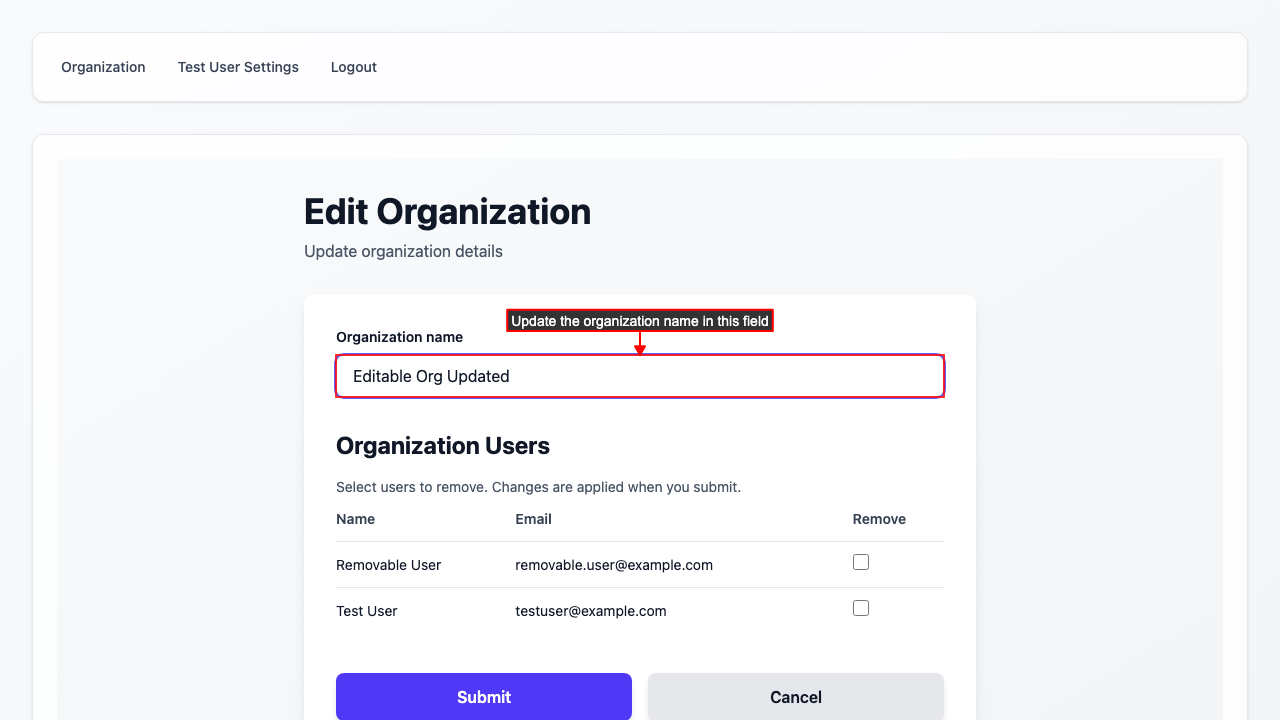Screen dimensions: 1280x720
Task: Select the removable.user@example.com email cell
Action: click(x=614, y=565)
